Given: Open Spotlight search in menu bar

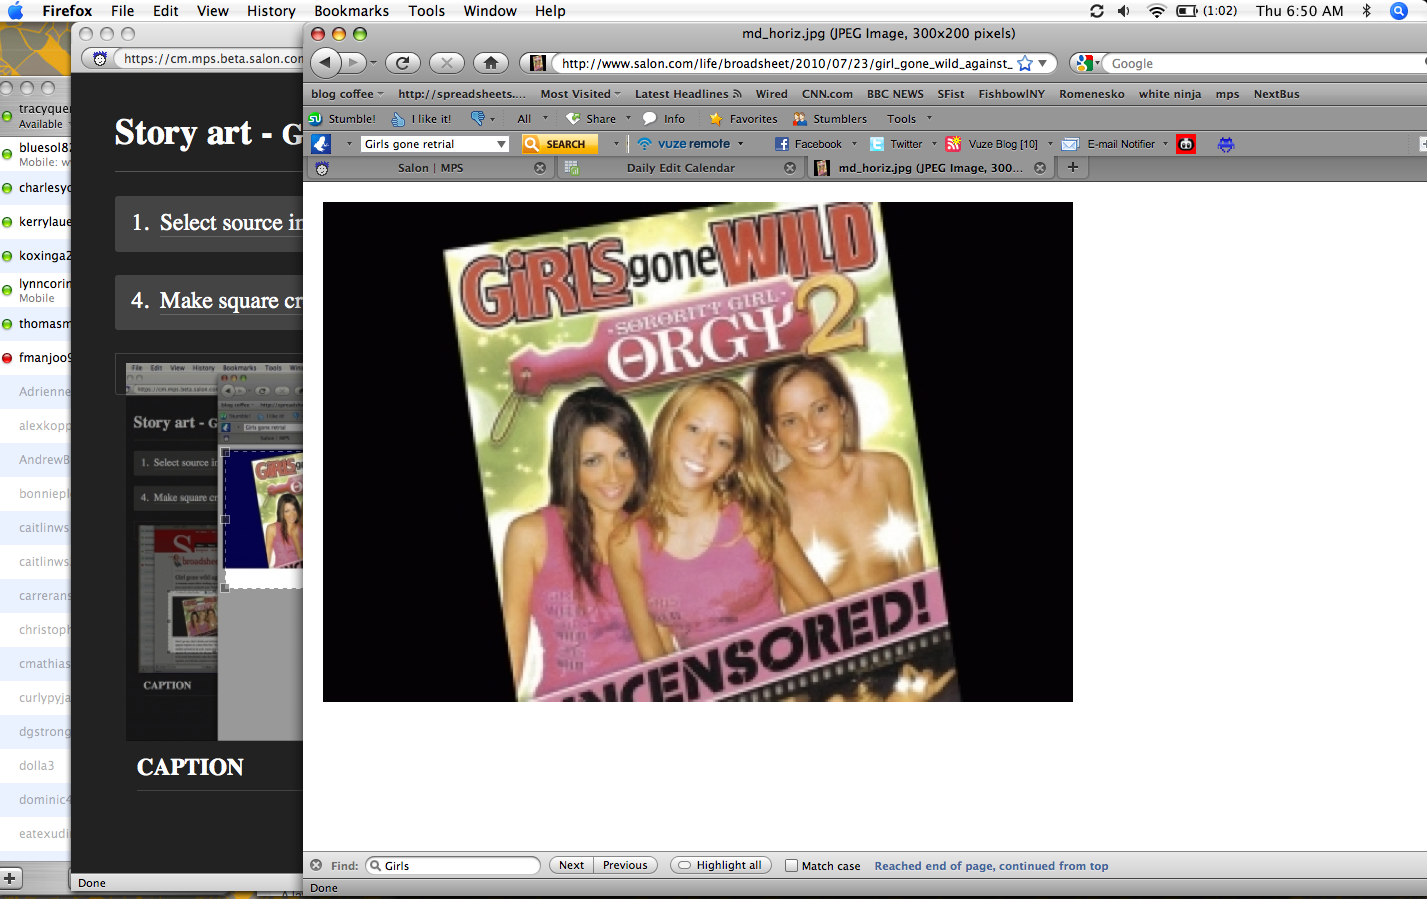Looking at the screenshot, I should [1399, 11].
